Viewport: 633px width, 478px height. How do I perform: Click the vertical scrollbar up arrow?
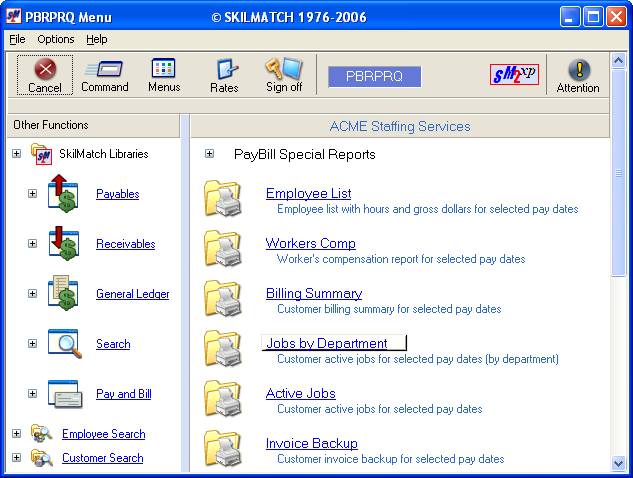618,61
